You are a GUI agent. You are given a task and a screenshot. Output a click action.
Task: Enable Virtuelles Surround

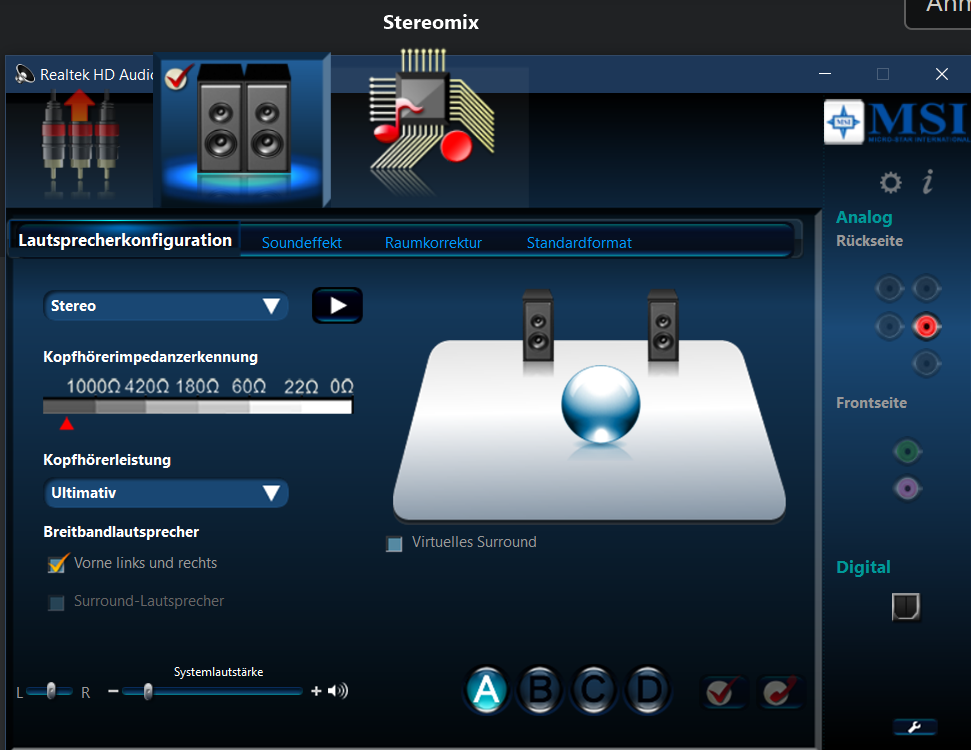click(394, 543)
